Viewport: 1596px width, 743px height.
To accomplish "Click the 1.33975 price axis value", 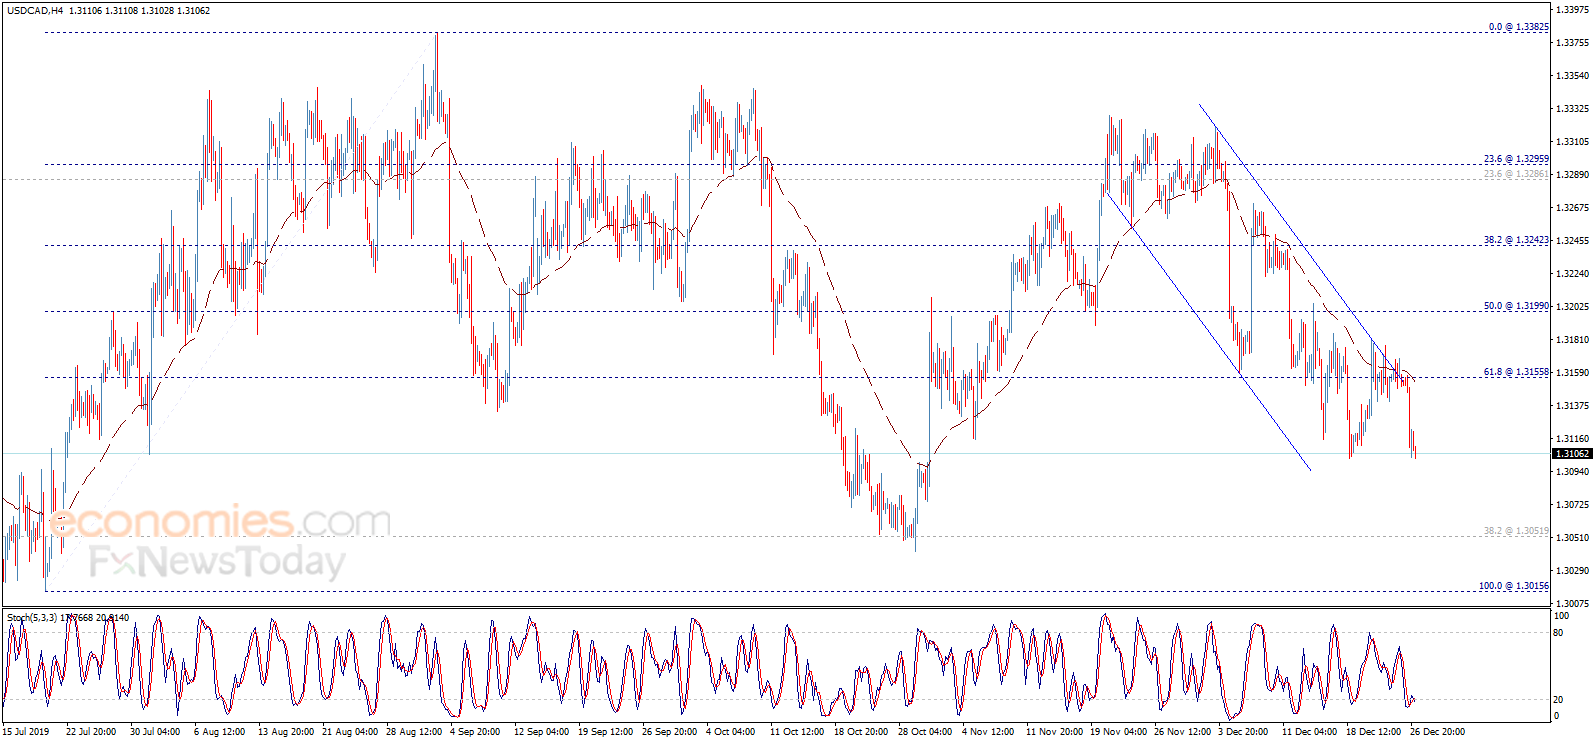I will (1573, 10).
